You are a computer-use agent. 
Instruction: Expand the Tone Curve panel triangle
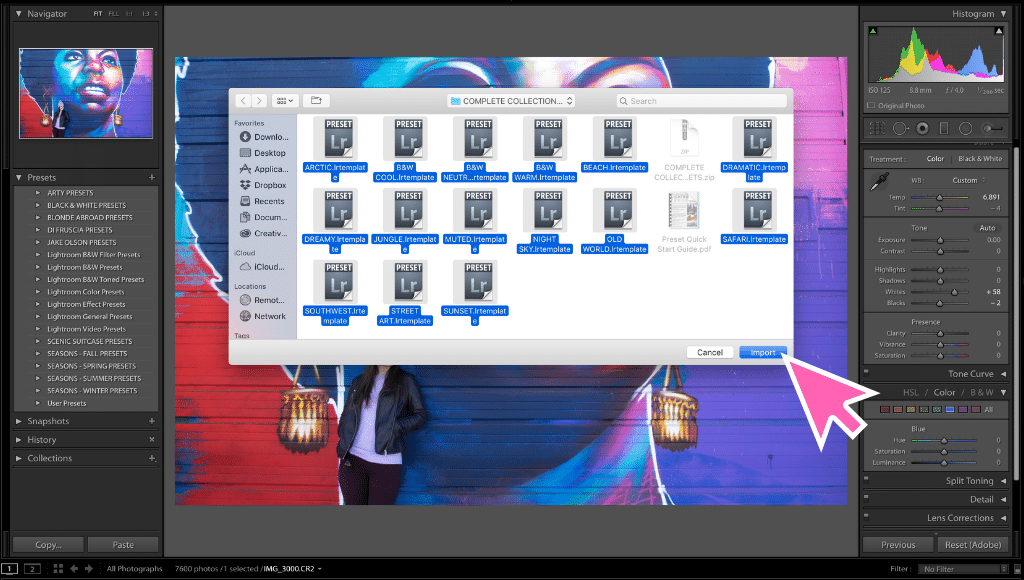[1003, 374]
